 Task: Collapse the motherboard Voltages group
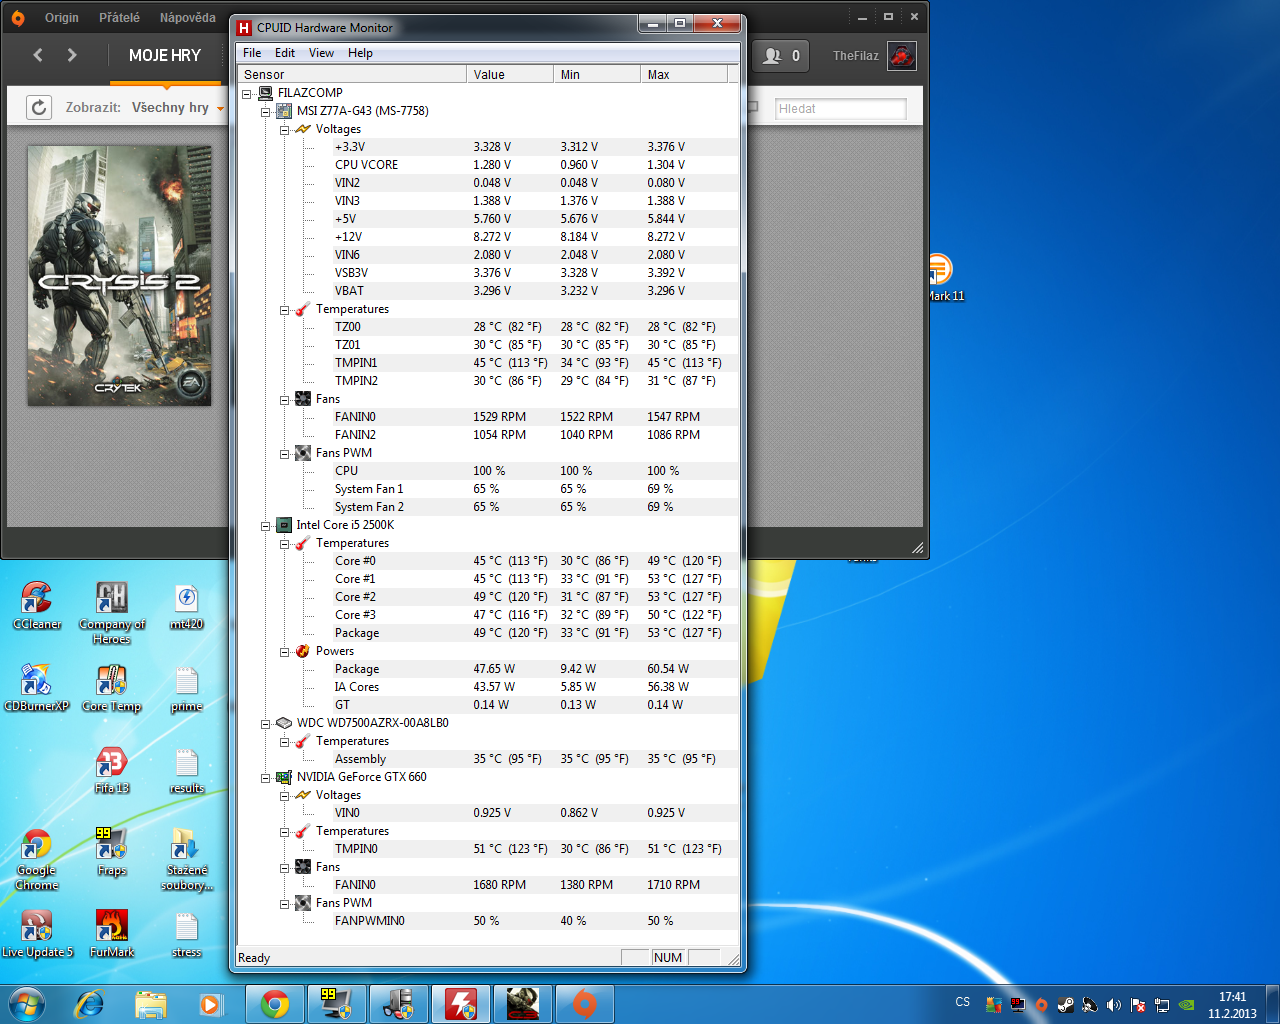284,129
